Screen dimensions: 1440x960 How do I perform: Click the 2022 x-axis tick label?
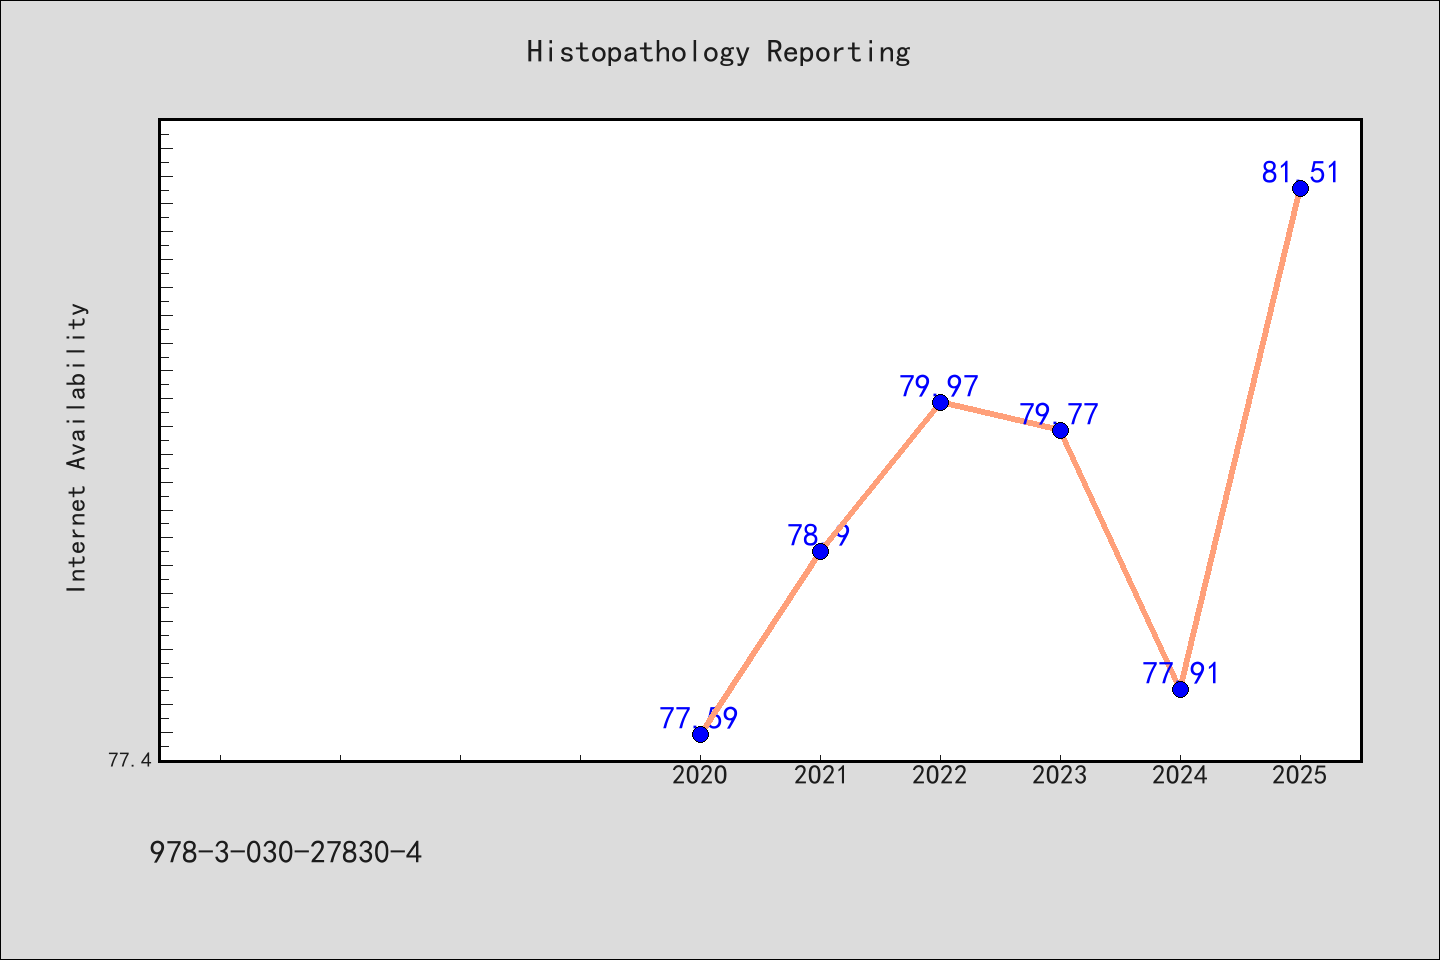point(940,775)
